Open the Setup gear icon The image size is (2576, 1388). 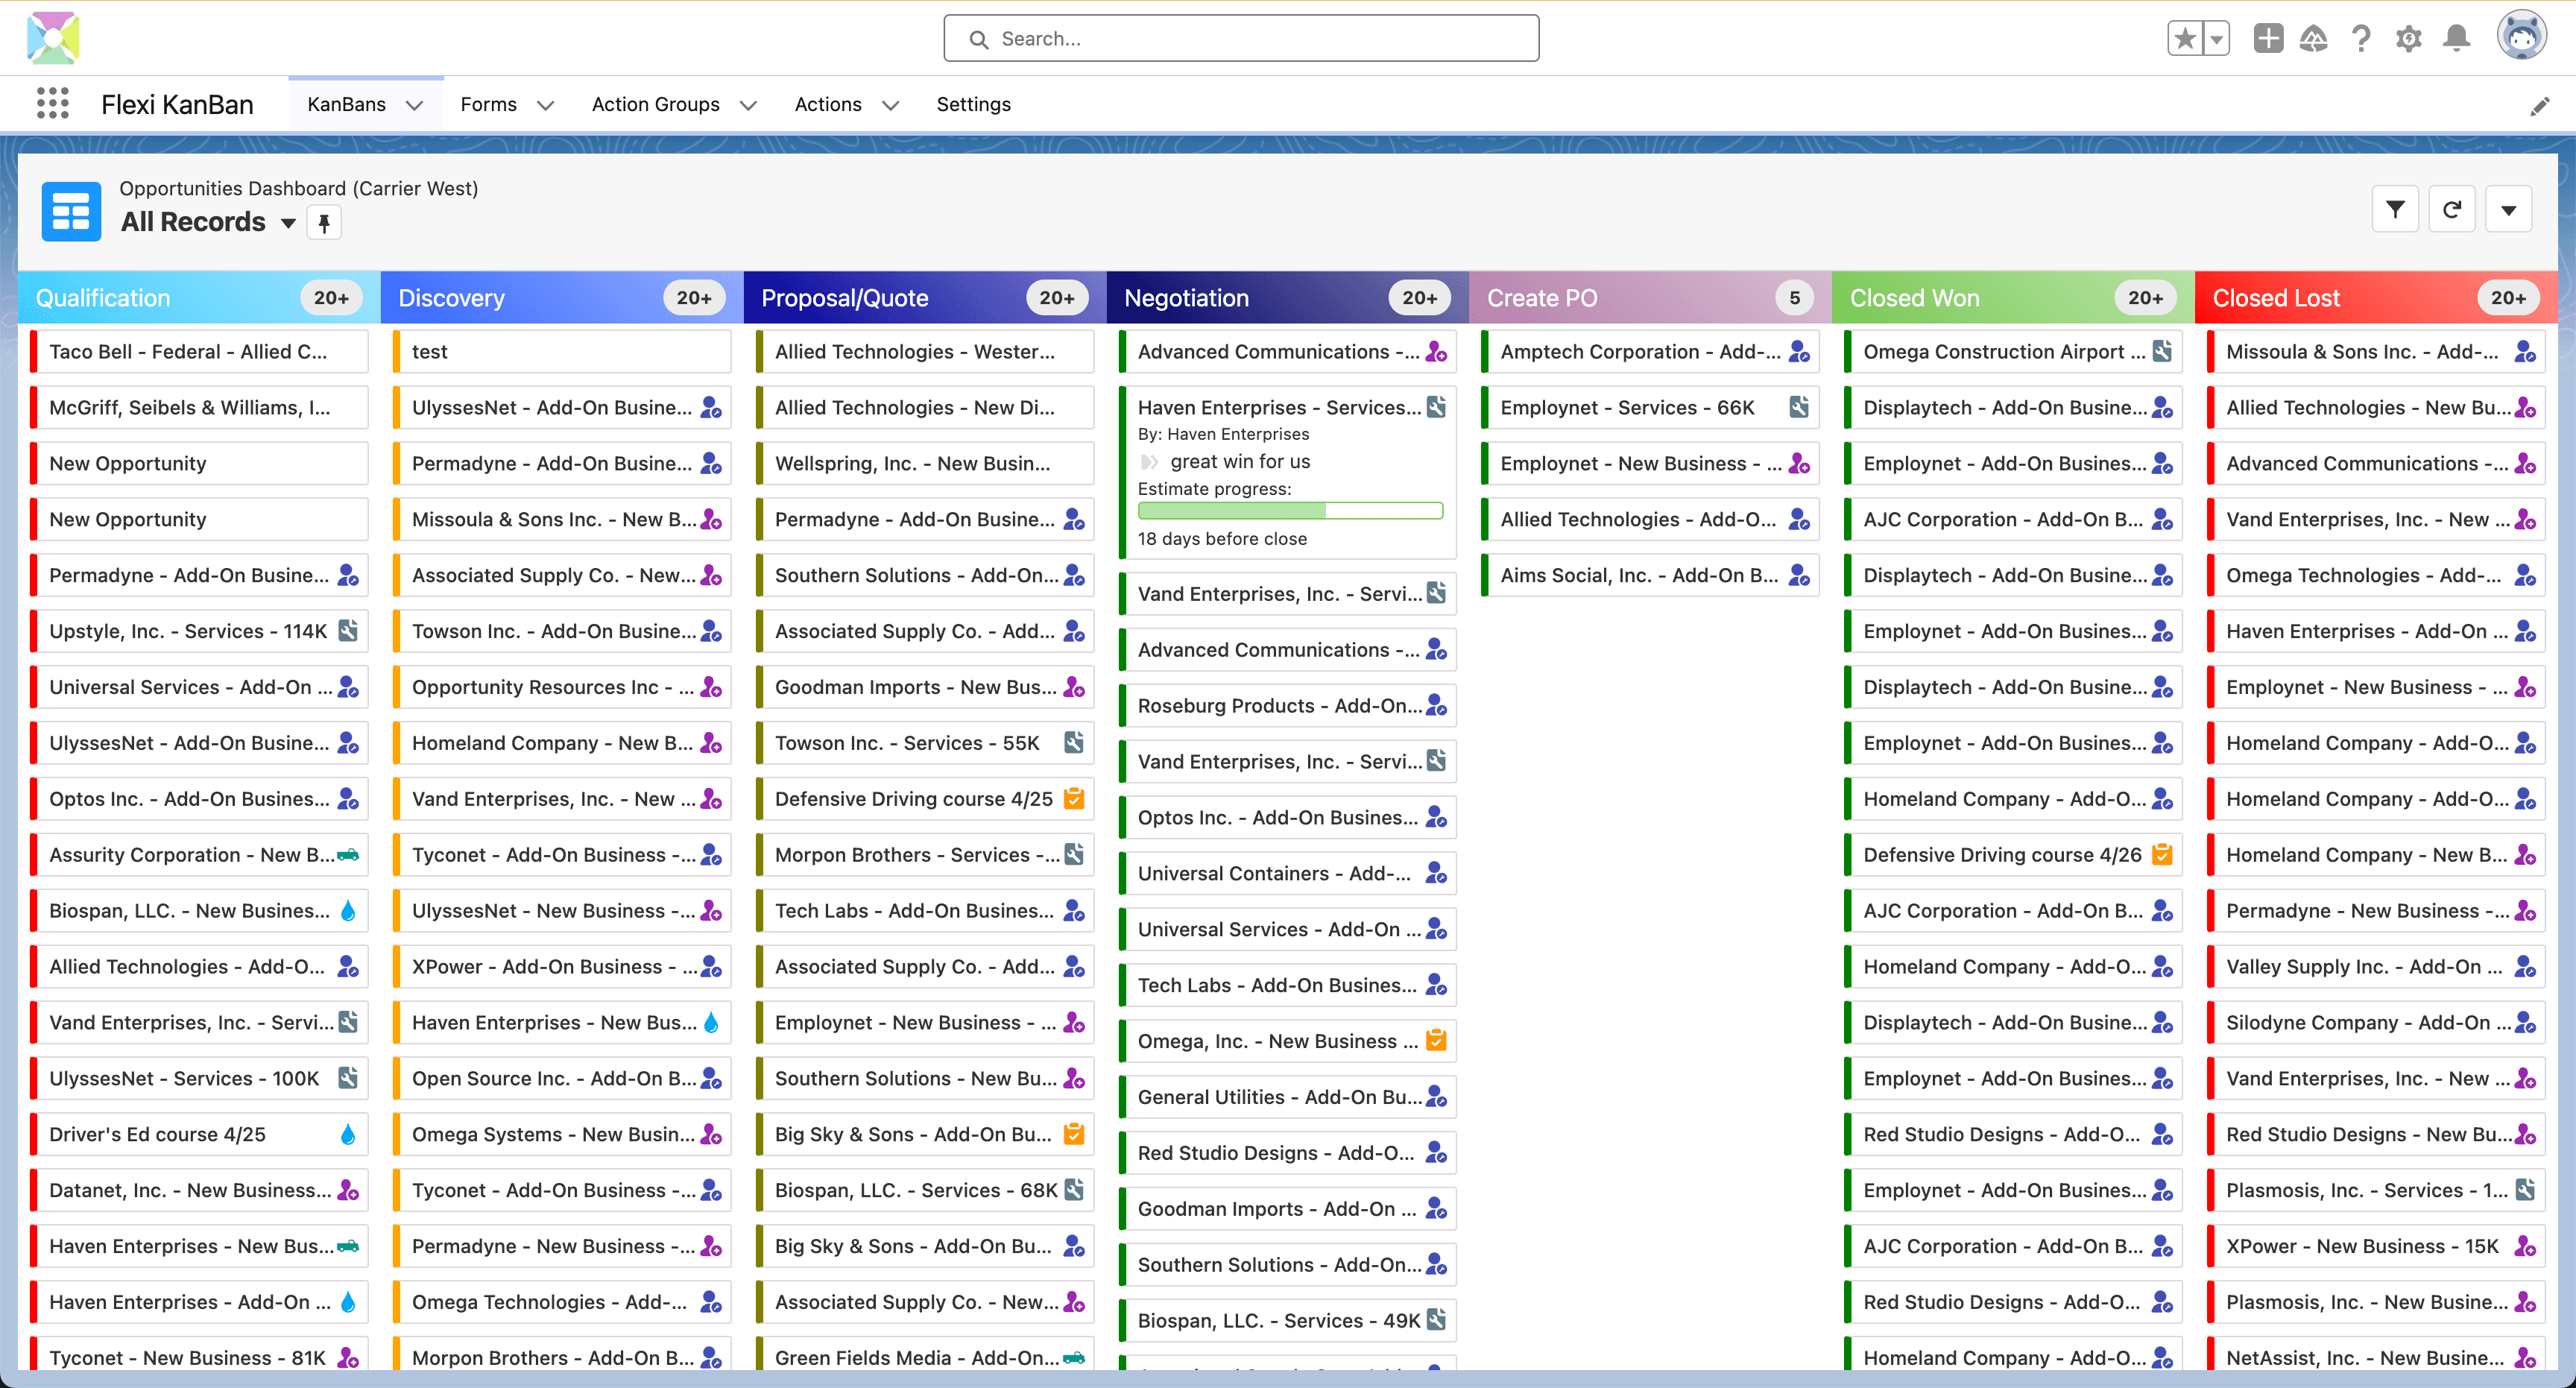click(2409, 39)
